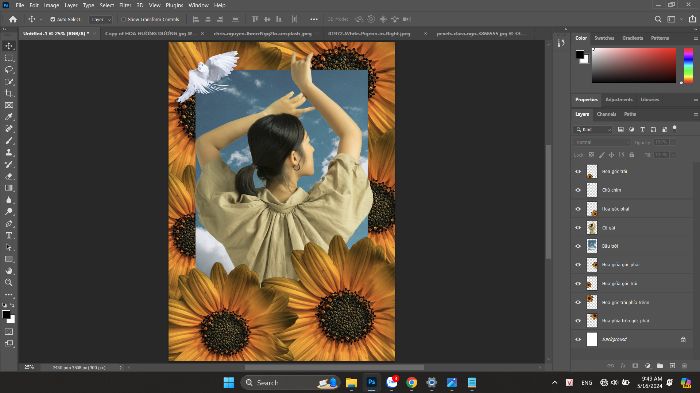The height and width of the screenshot is (393, 700).
Task: Select the Lasso tool
Action: tap(9, 70)
